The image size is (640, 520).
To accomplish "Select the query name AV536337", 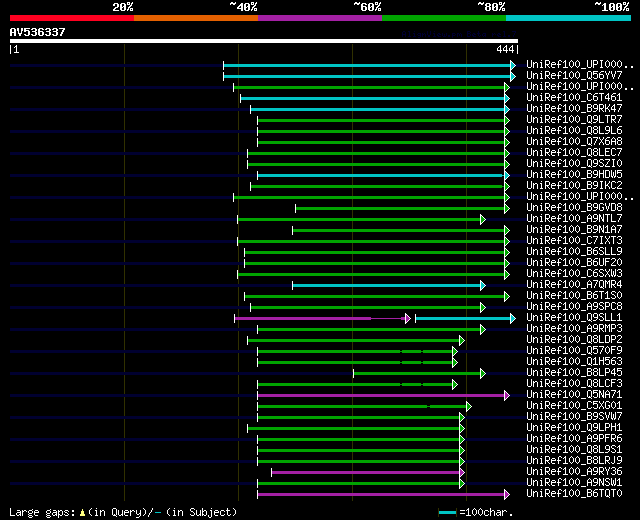I will click(38, 32).
